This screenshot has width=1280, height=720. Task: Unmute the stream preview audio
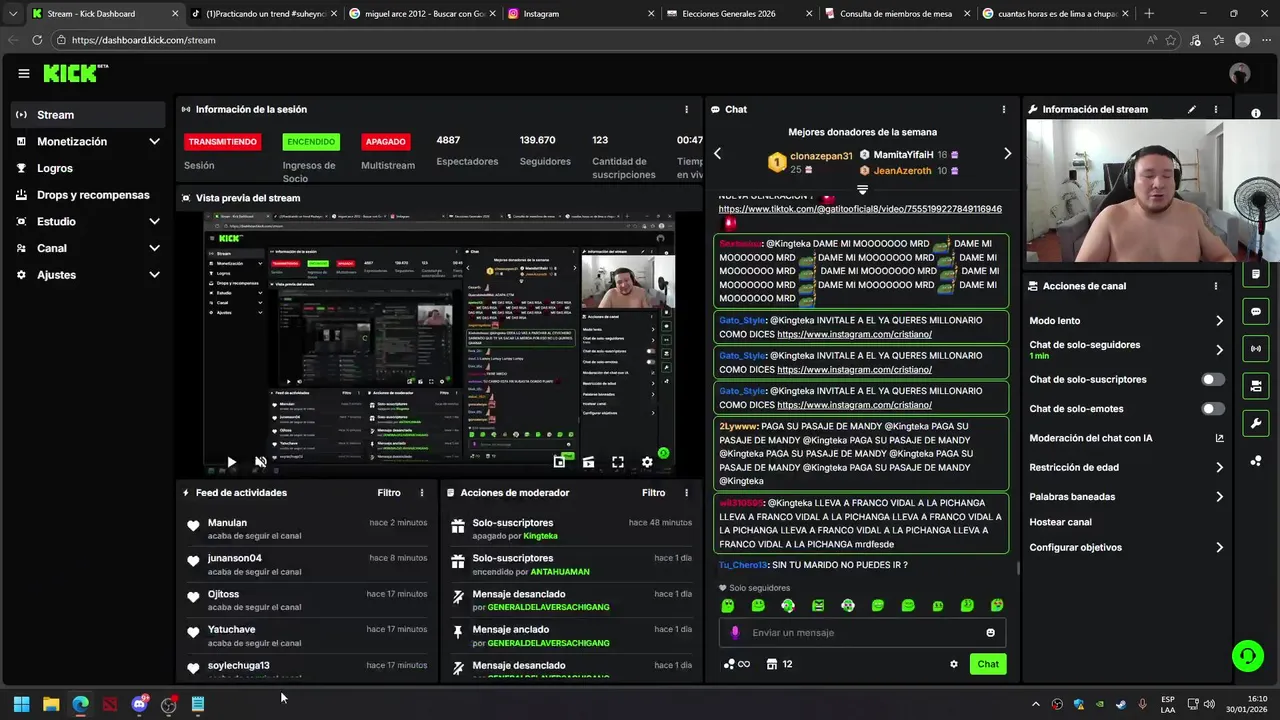pos(260,462)
